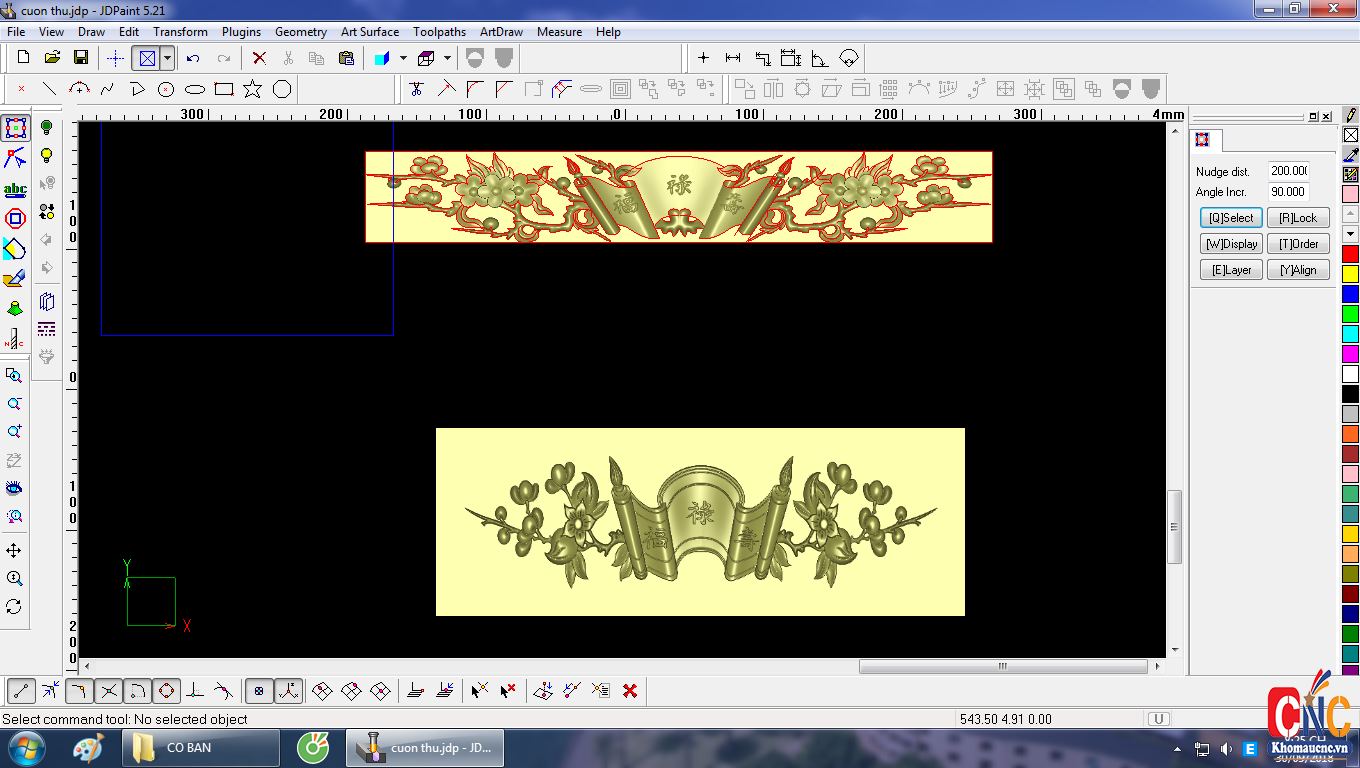Select the Rectangle drawing tool

224,89
